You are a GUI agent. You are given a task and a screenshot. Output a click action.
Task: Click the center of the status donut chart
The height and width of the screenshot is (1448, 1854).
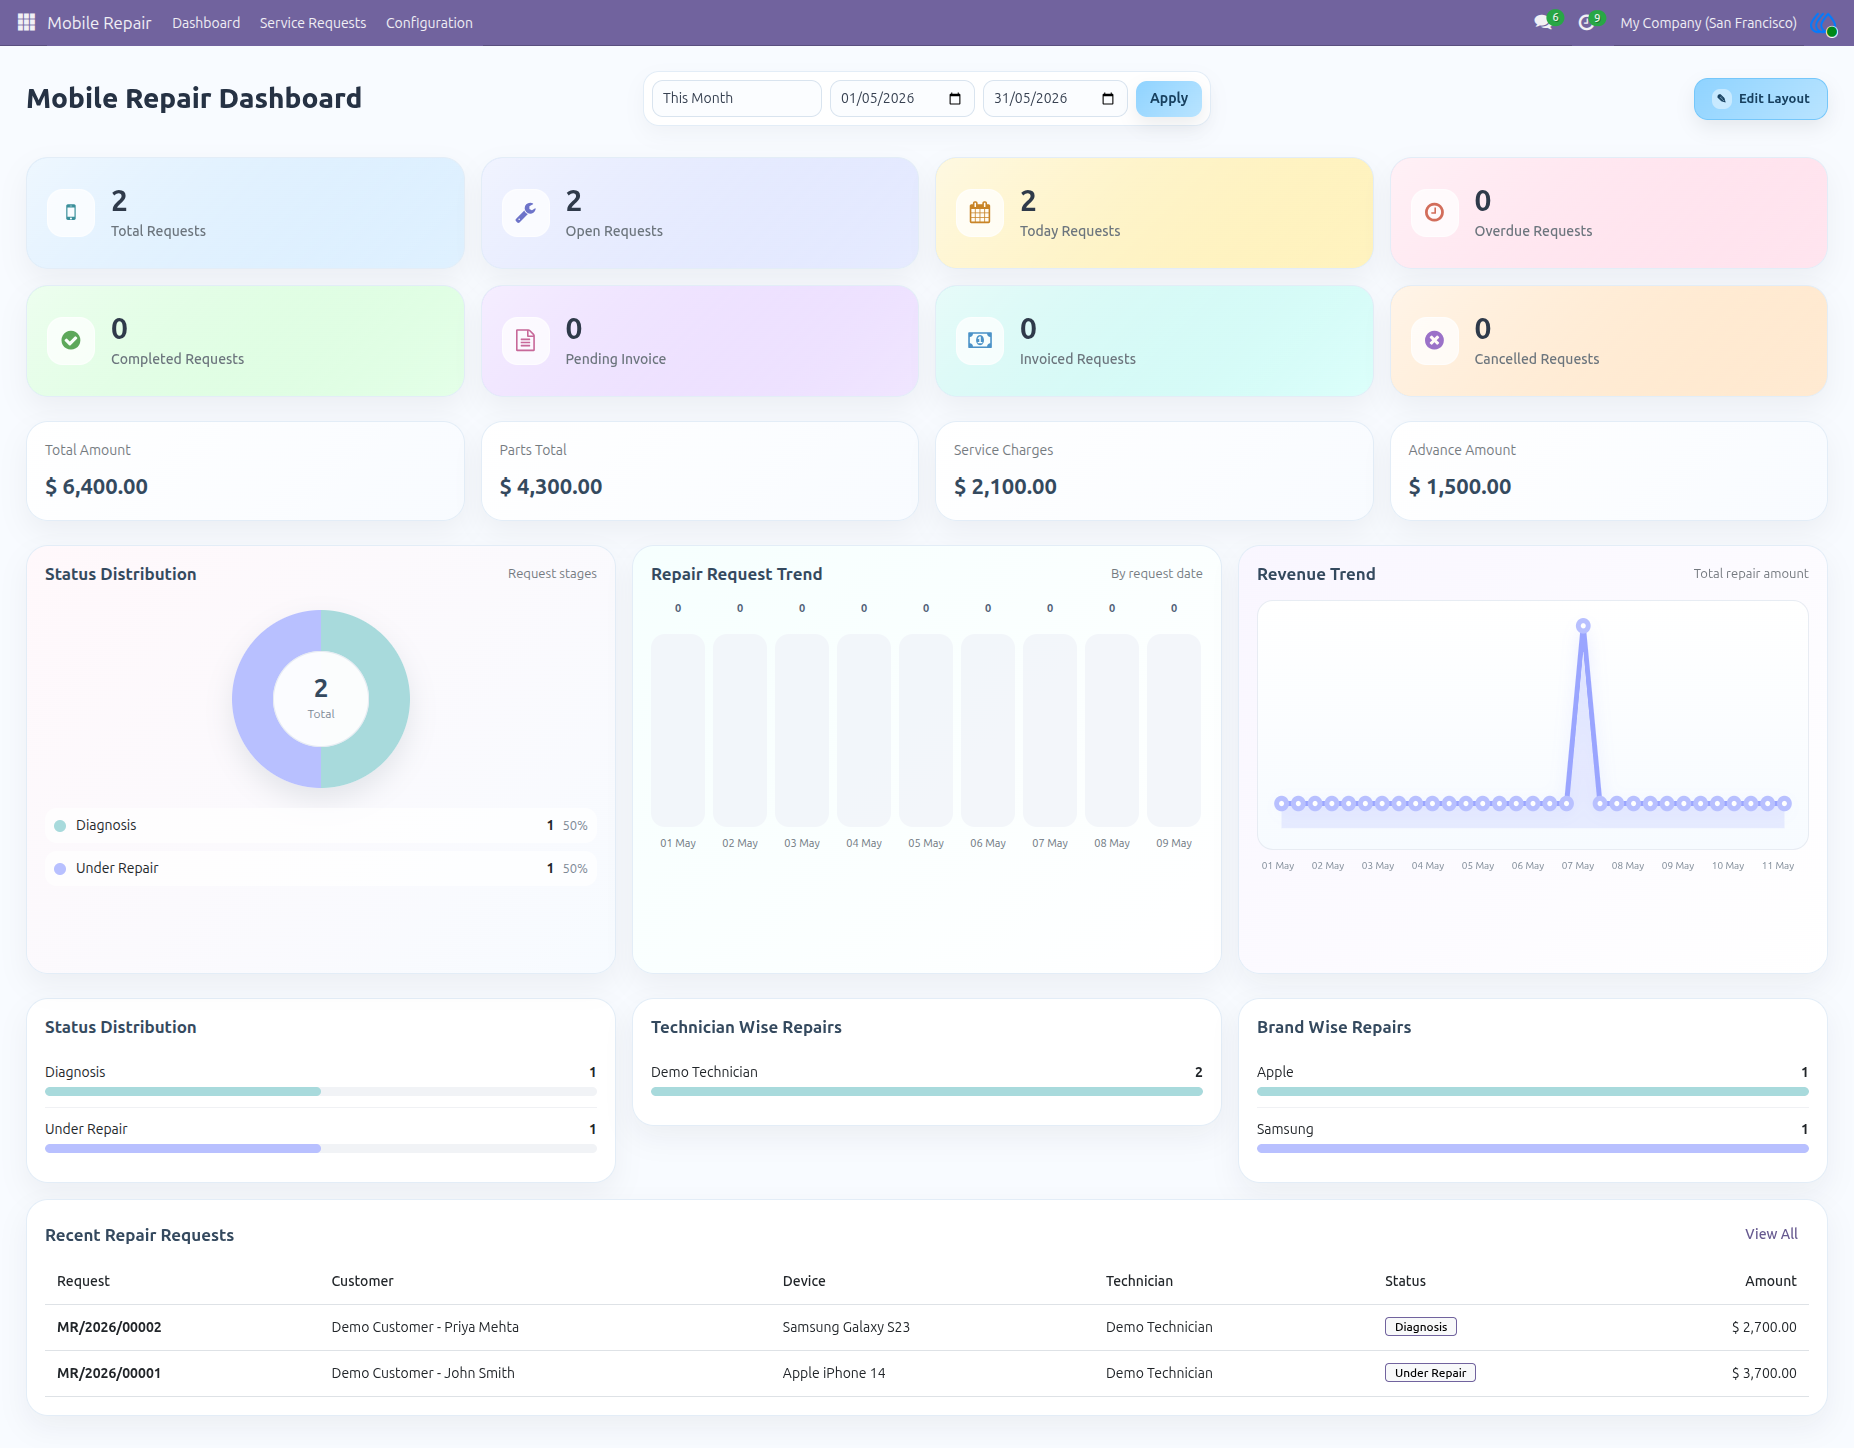click(x=321, y=699)
